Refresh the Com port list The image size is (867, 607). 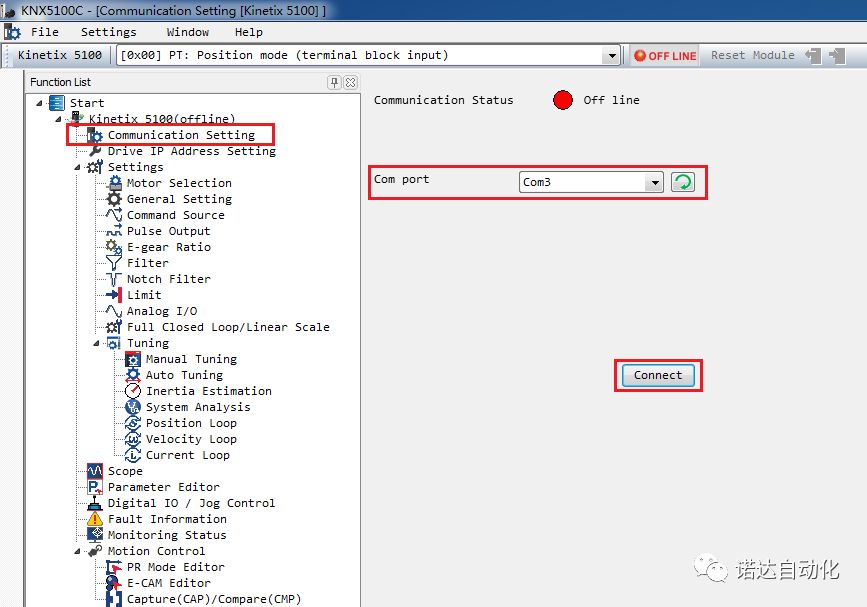point(683,182)
